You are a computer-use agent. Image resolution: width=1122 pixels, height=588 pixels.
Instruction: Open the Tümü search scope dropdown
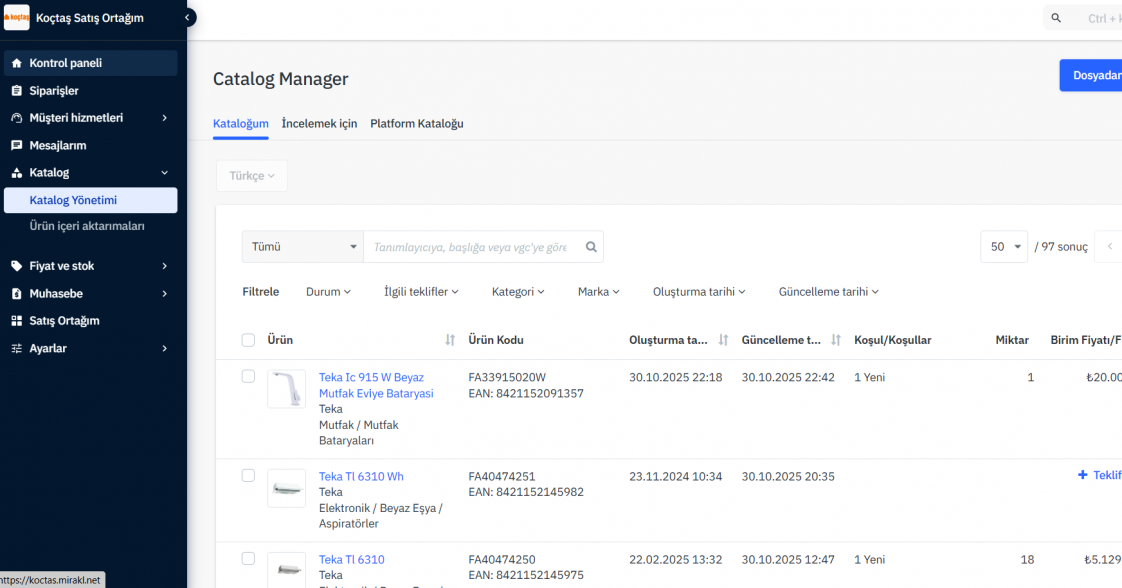tap(303, 247)
